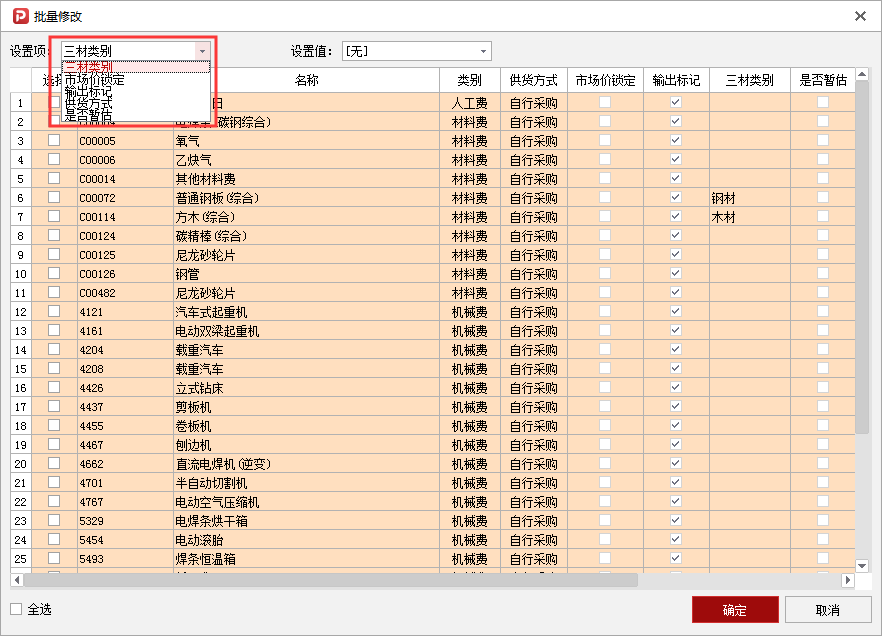Toggle 输出标记 for the 剪板机 row
The image size is (882, 636).
pos(676,407)
